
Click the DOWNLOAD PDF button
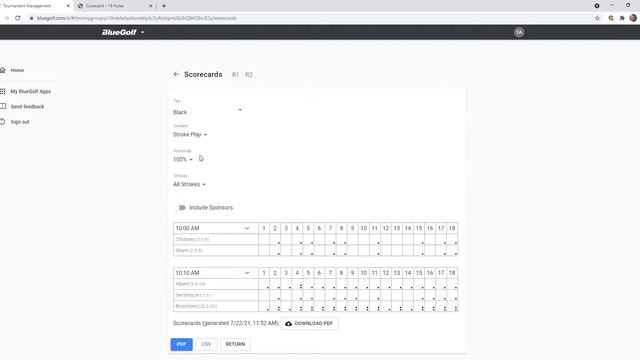[x=309, y=323]
